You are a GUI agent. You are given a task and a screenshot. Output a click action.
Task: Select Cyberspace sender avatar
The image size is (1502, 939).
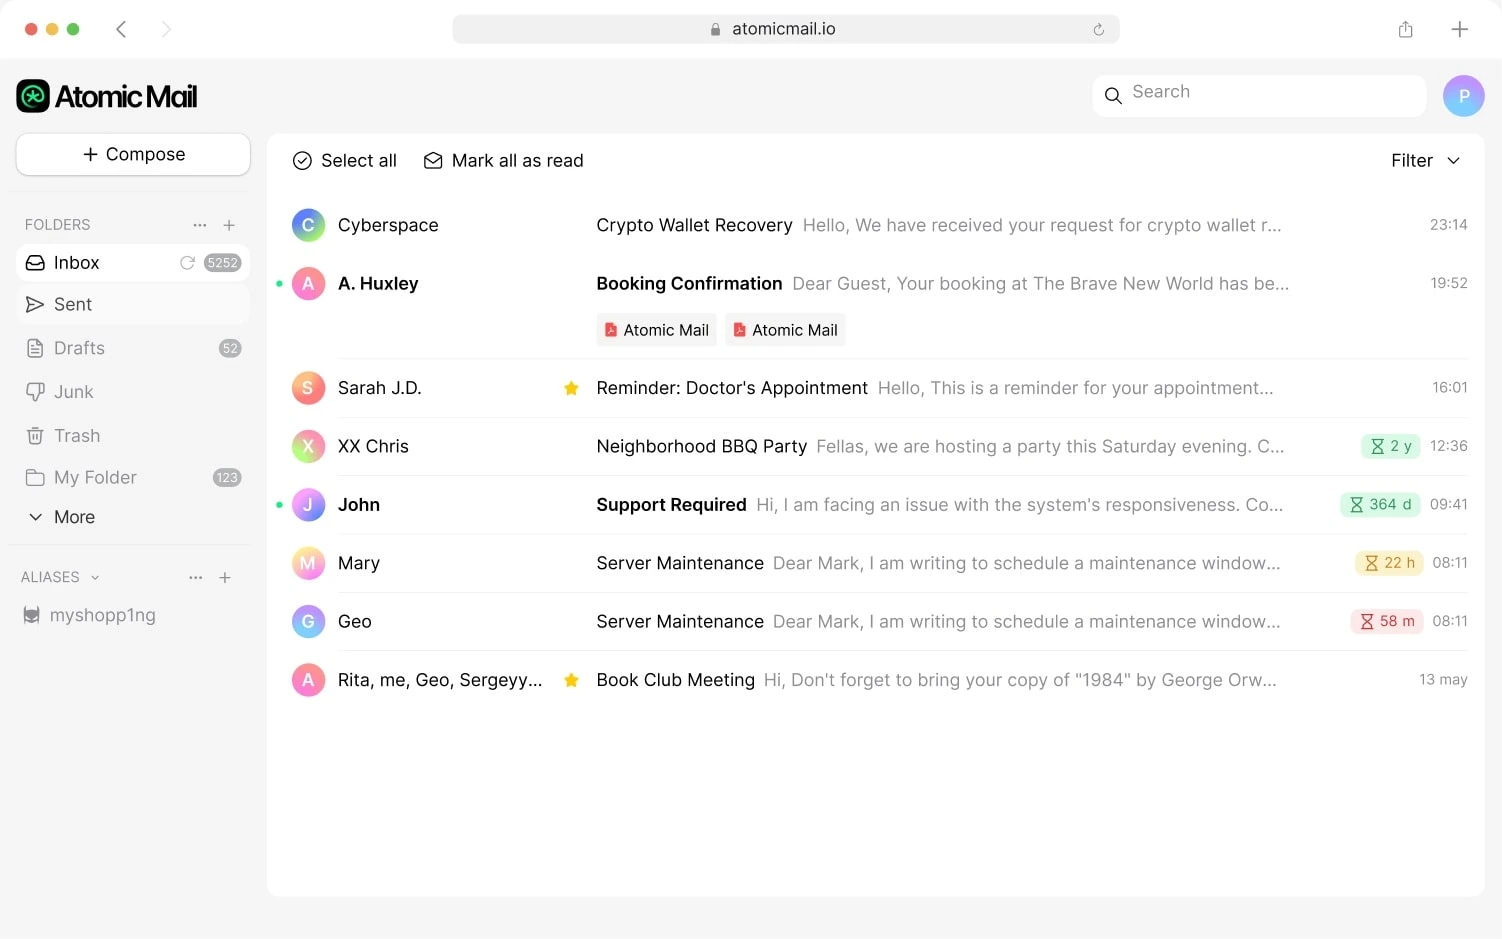[x=308, y=225]
